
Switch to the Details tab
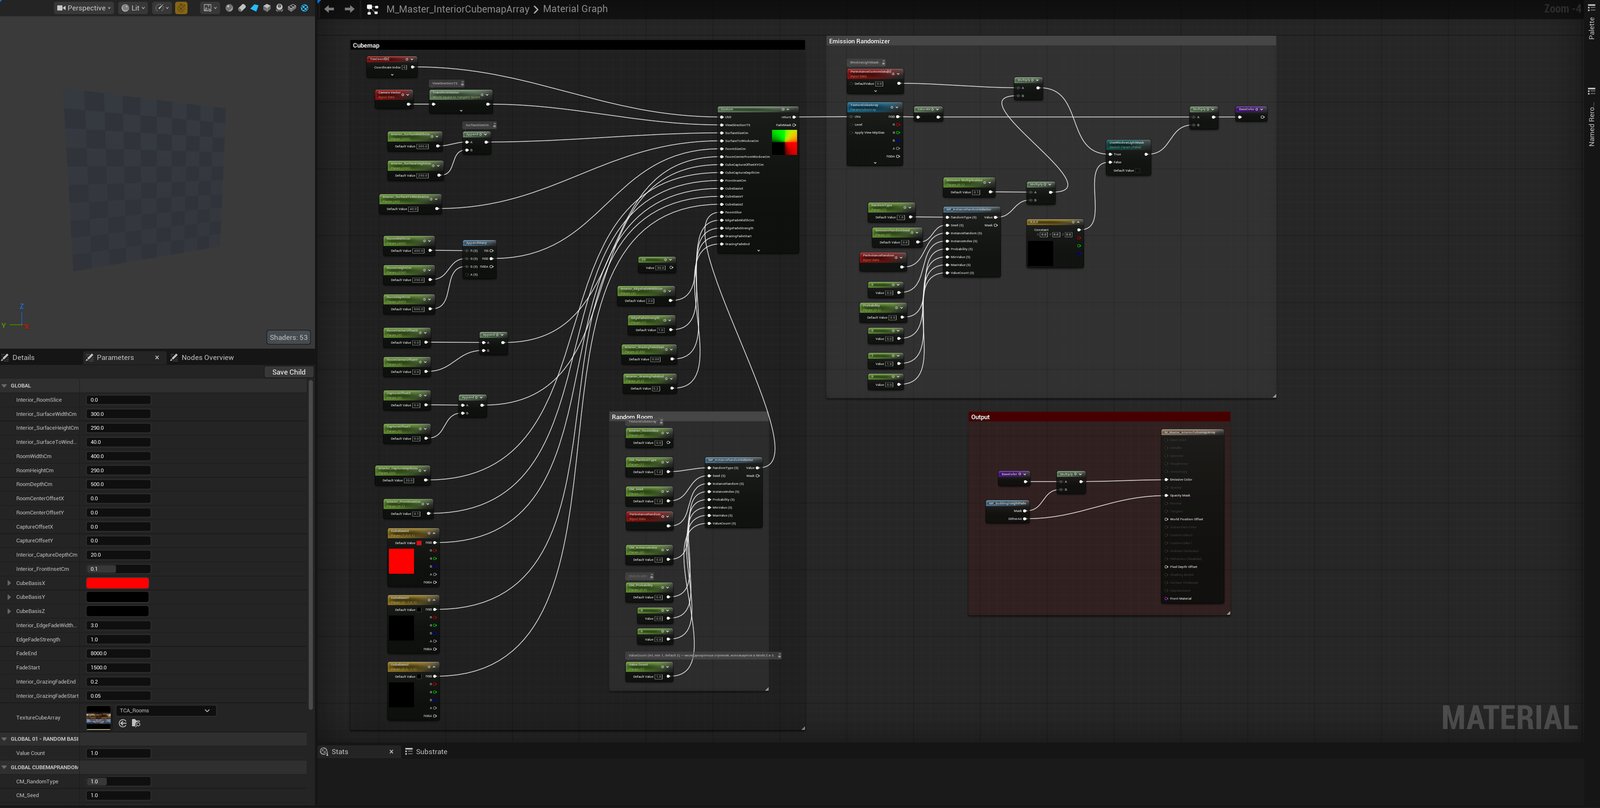(23, 357)
